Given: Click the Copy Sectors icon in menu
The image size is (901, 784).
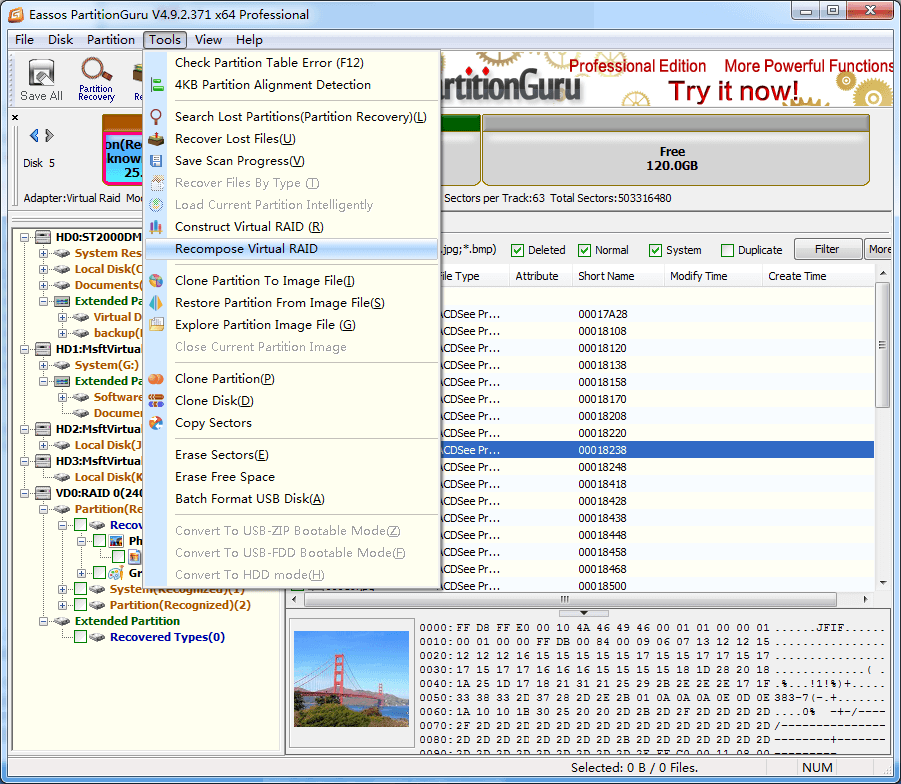Looking at the screenshot, I should point(156,423).
